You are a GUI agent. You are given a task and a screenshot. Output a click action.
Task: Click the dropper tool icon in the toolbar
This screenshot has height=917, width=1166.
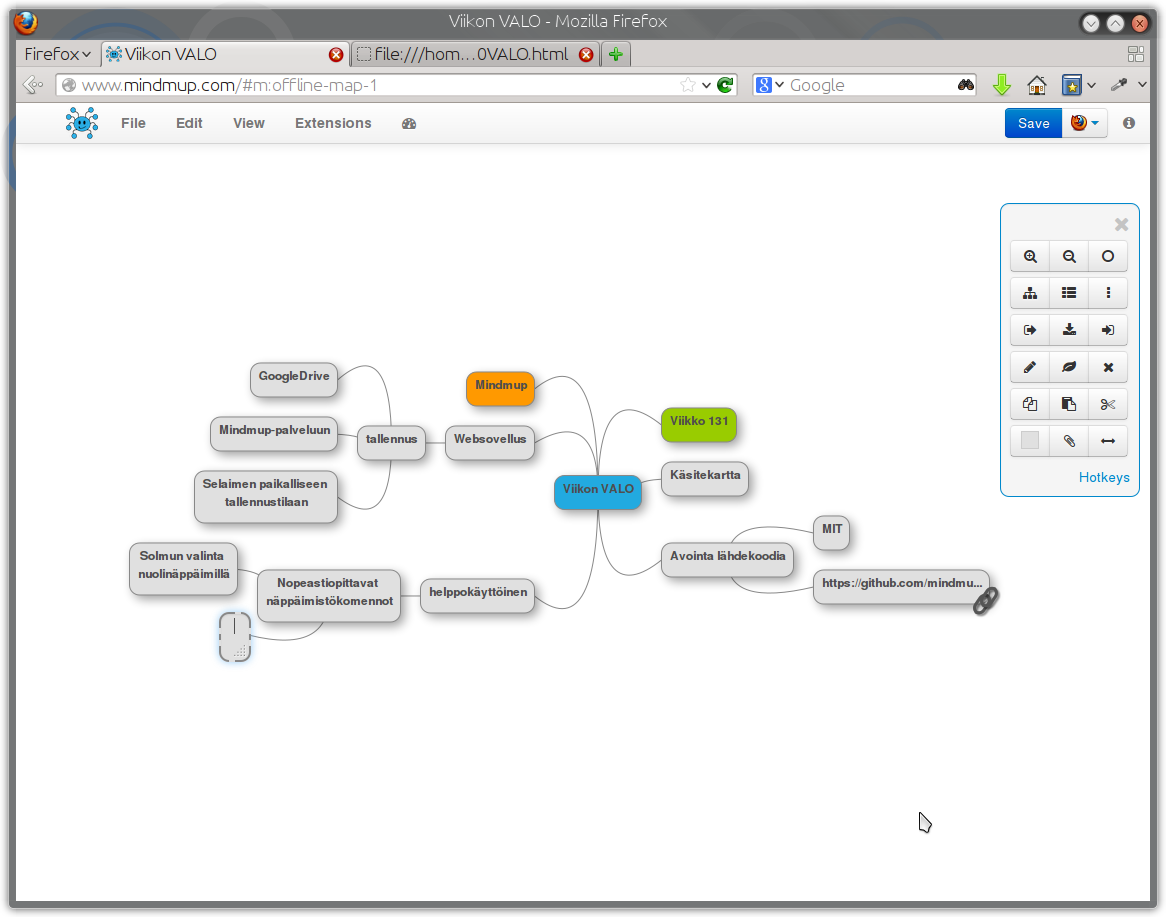click(x=1119, y=85)
